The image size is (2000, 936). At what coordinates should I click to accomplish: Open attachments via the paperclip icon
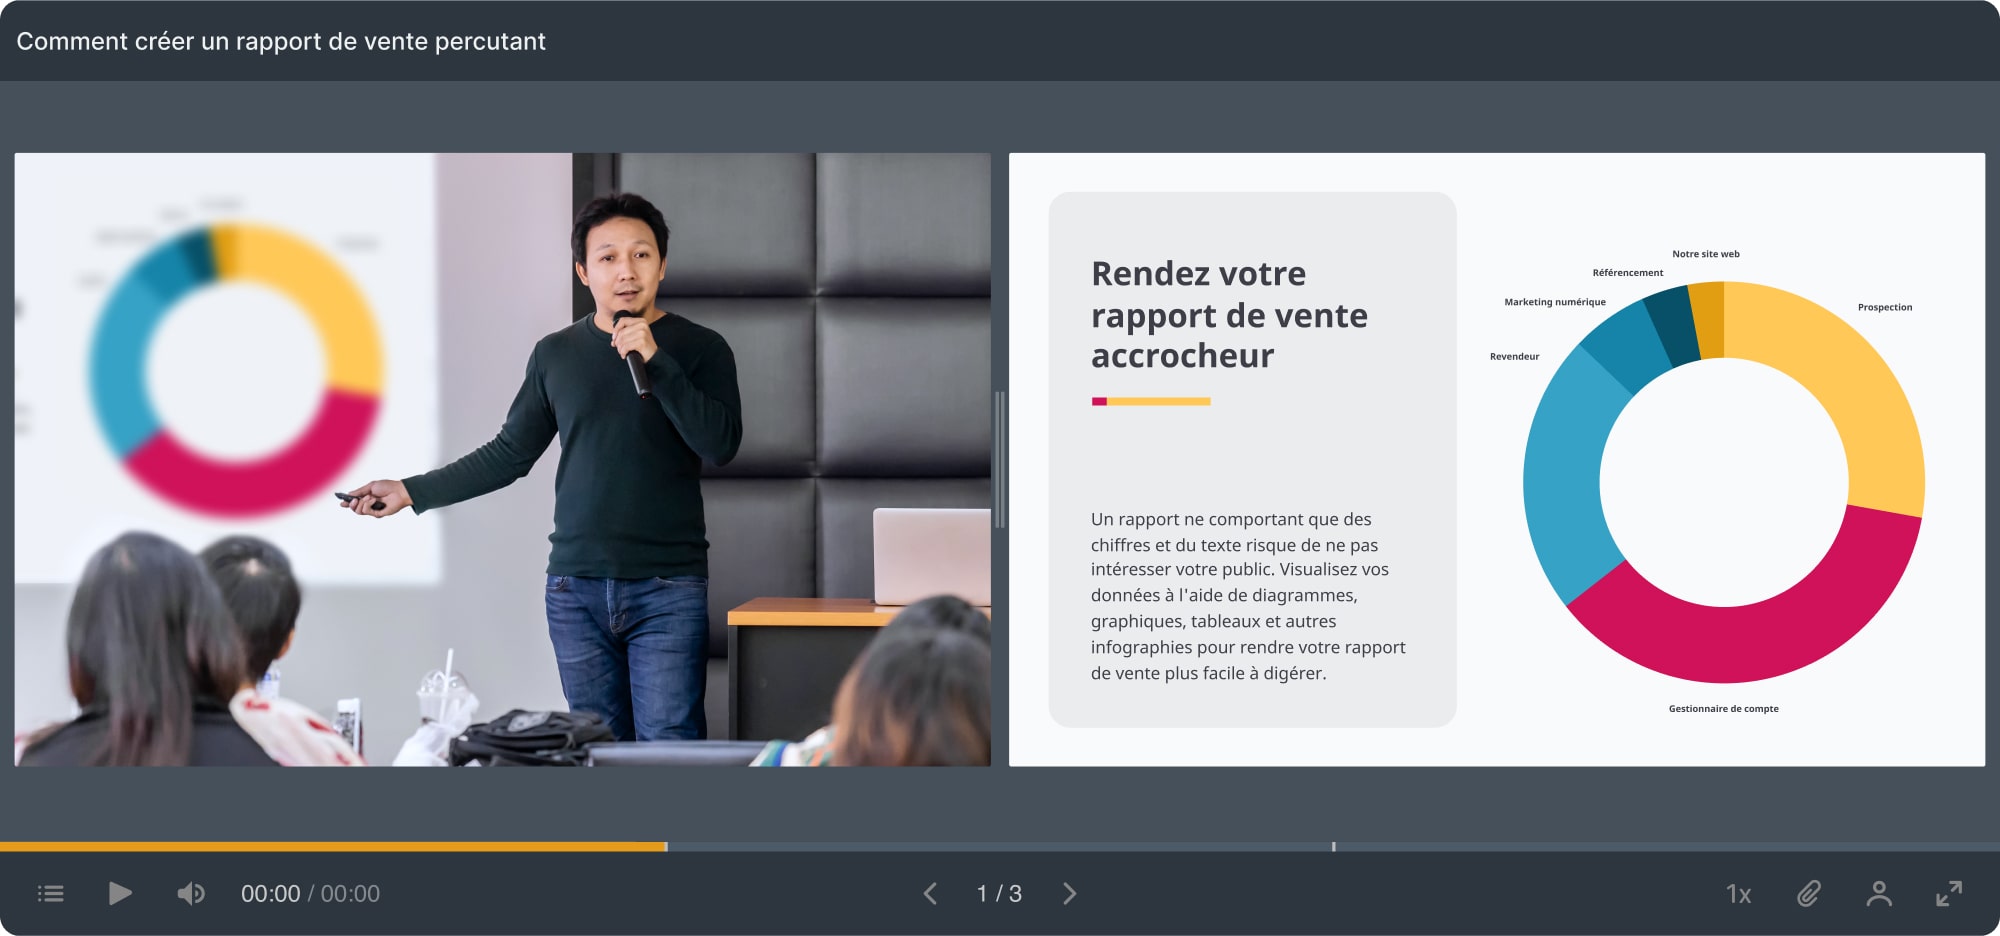pos(1811,893)
